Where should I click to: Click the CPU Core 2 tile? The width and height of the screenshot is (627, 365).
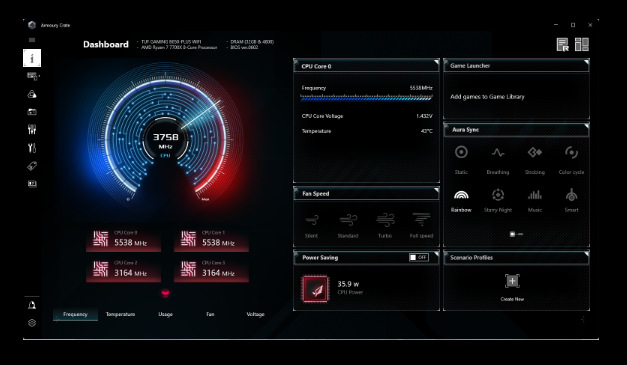[x=124, y=270]
